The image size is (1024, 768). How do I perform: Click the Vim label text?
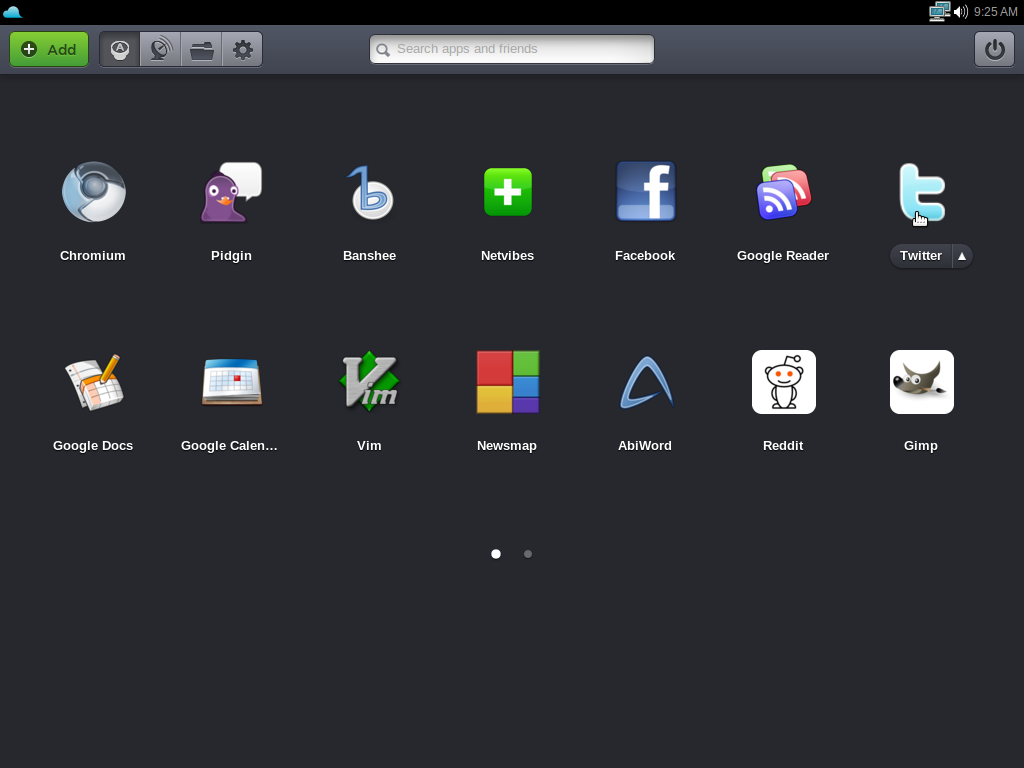pyautogui.click(x=369, y=446)
